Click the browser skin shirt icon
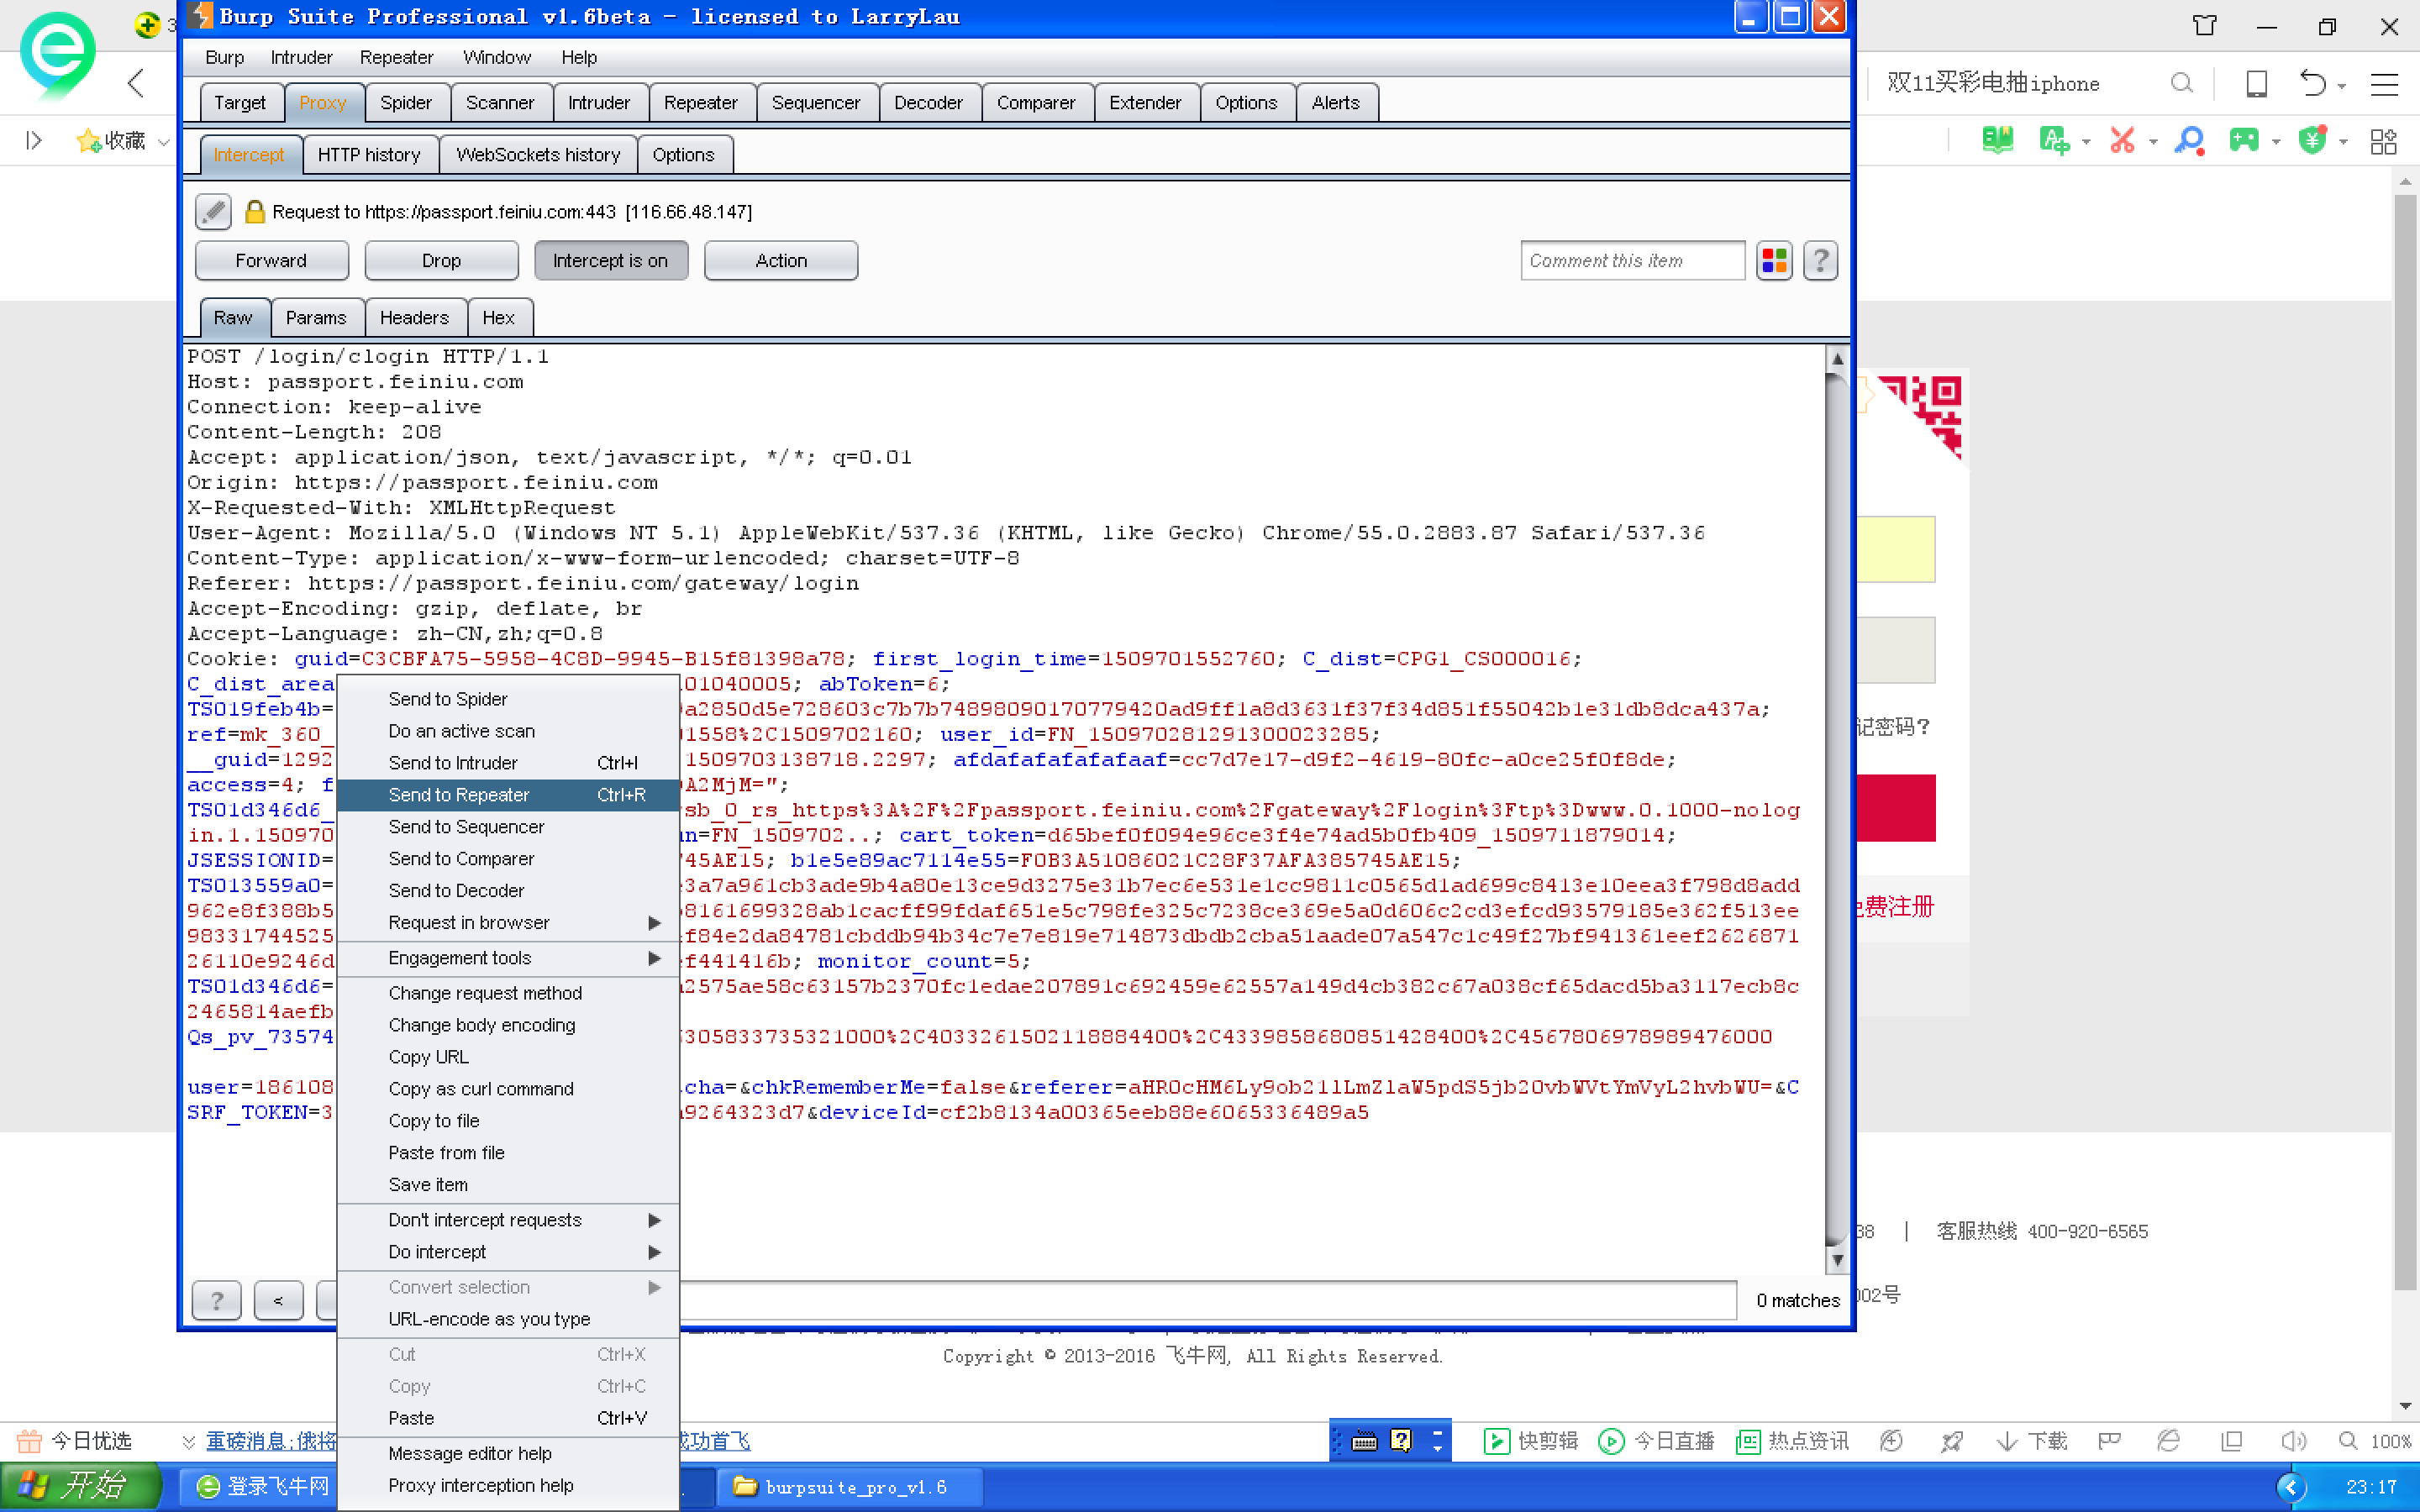The image size is (2420, 1512). tap(2204, 25)
